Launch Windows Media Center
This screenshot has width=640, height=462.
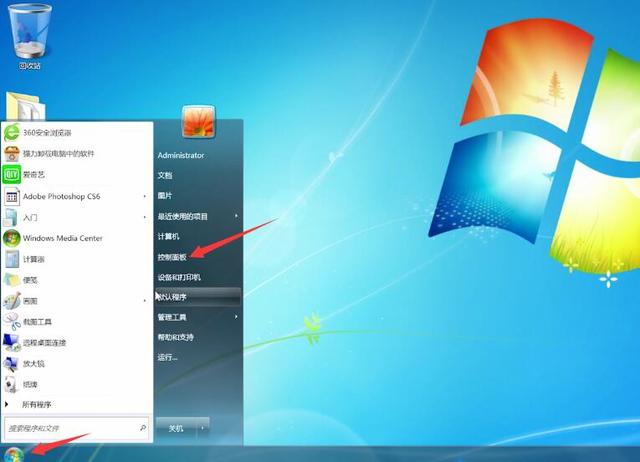click(x=62, y=238)
